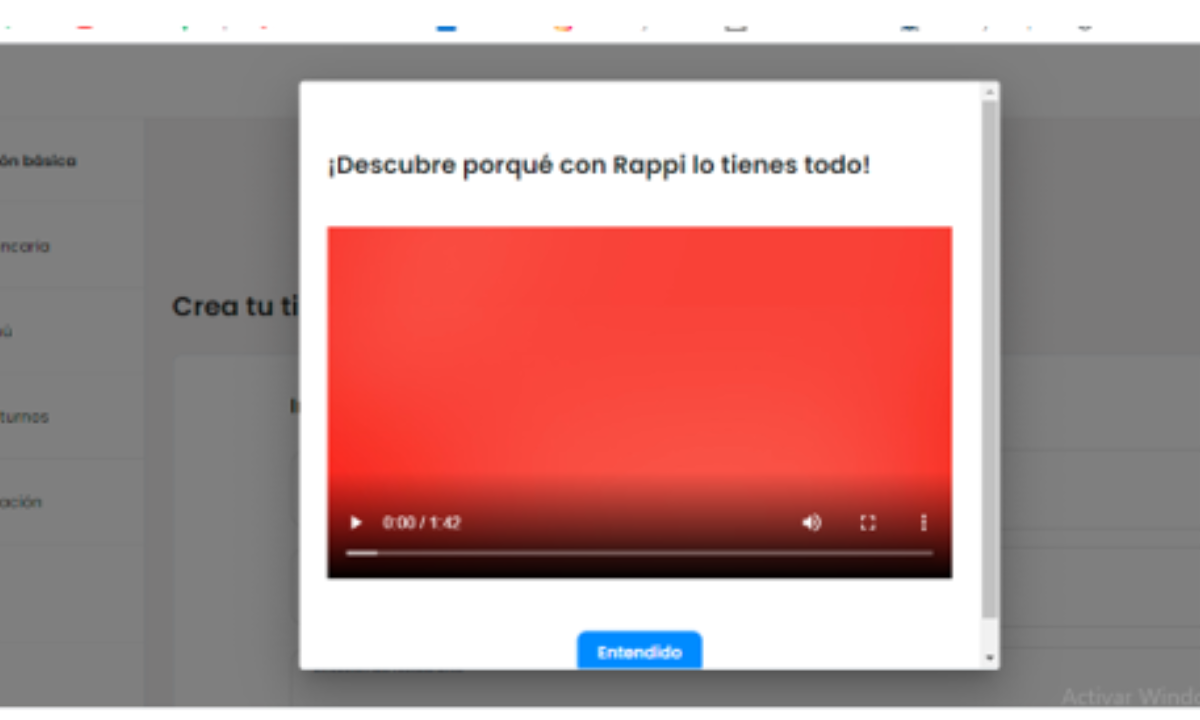Play the Rappi promotional video
This screenshot has width=1200, height=720.
click(x=356, y=521)
